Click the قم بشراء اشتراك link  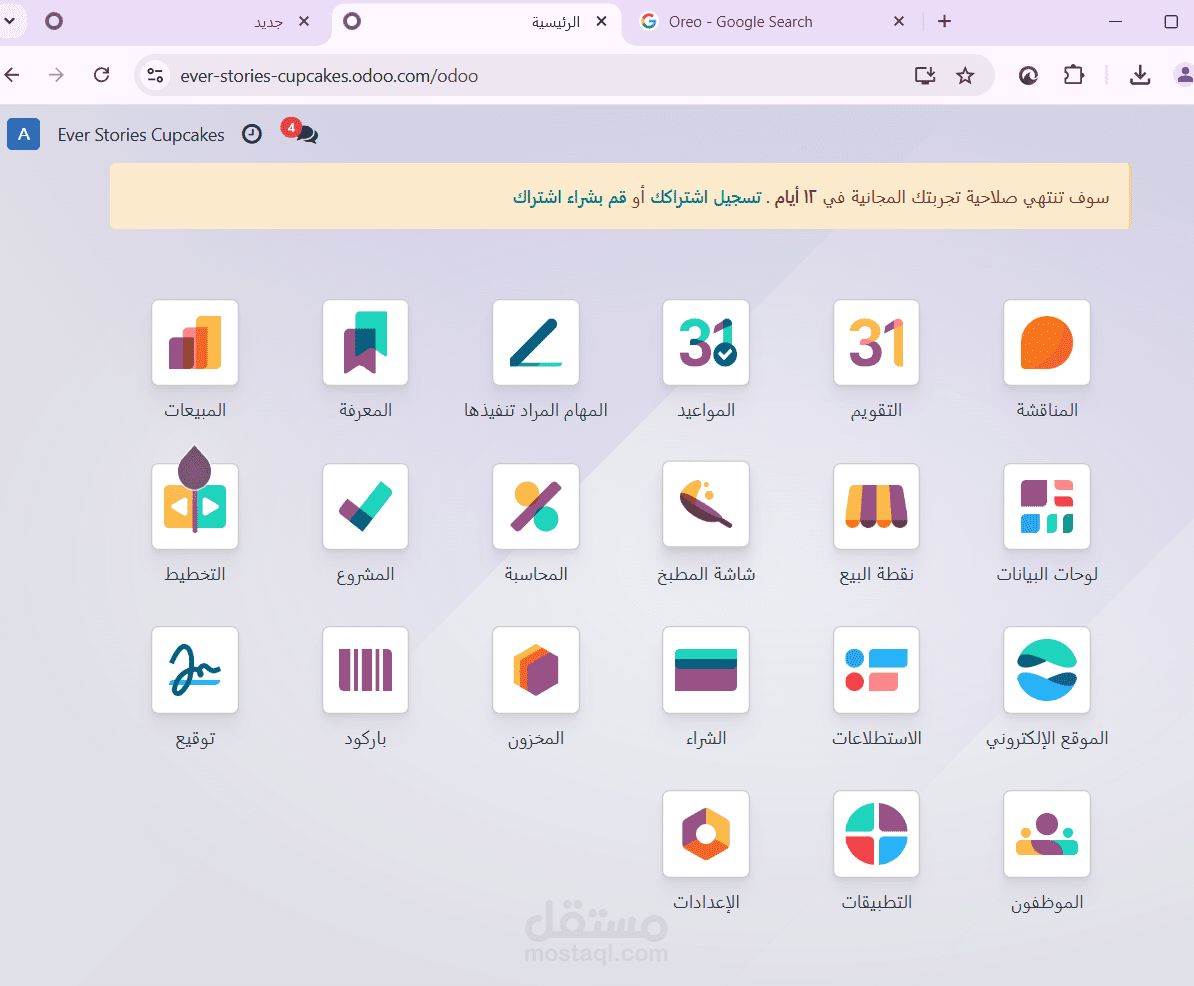[x=570, y=197]
